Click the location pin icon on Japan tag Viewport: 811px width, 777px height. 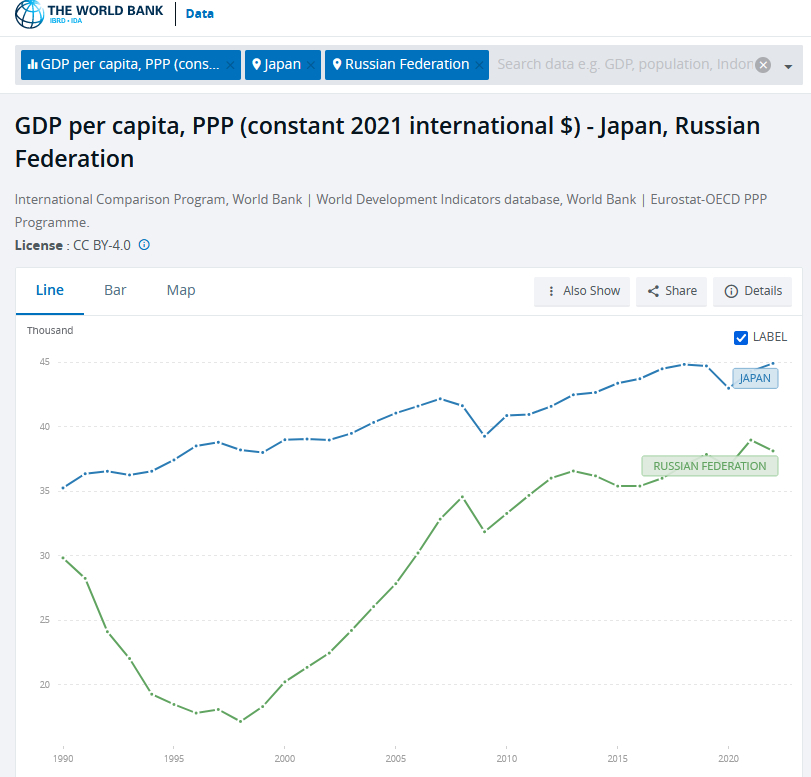point(257,65)
